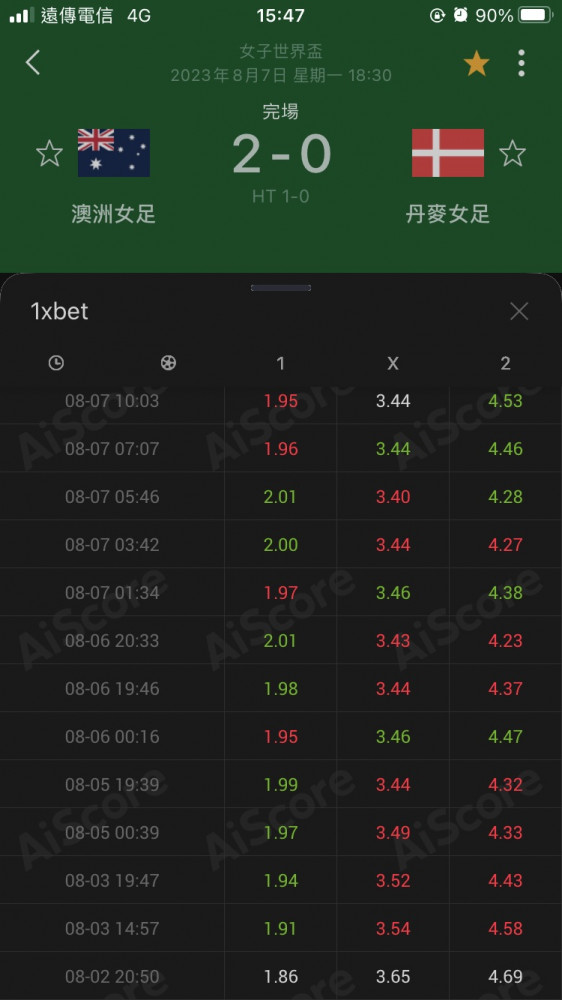Viewport: 562px width, 1000px height.
Task: Select home odds 1.91
Action: (281, 929)
